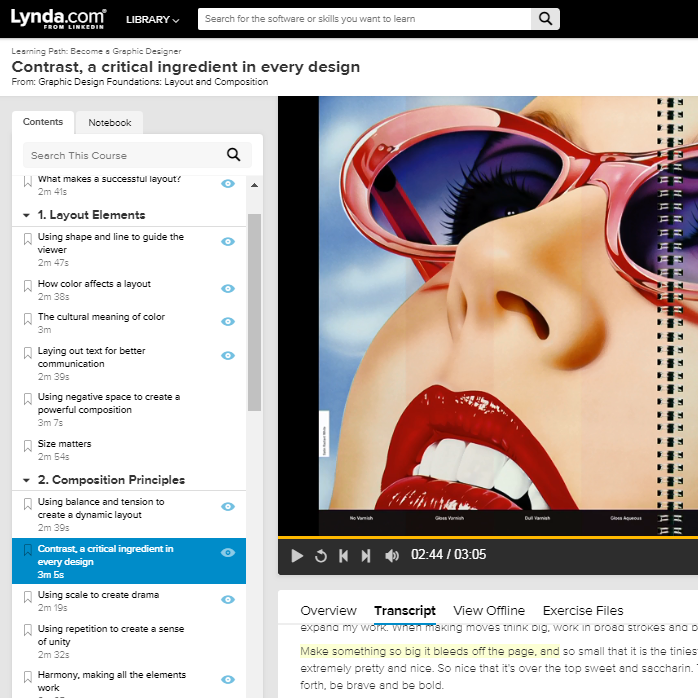Open Using negative space to create a powerful composition

(x=109, y=403)
